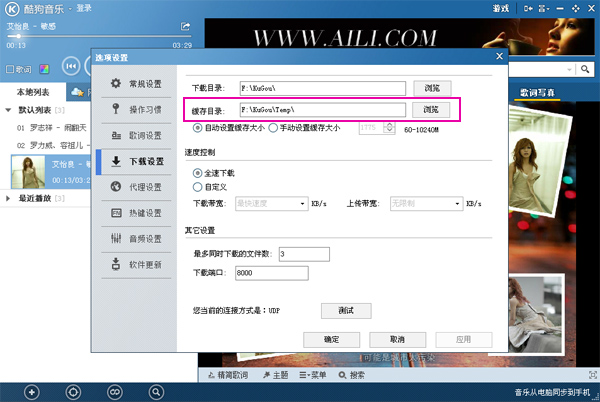Open 常规设置 general settings section
600x402 pixels.
coord(136,84)
